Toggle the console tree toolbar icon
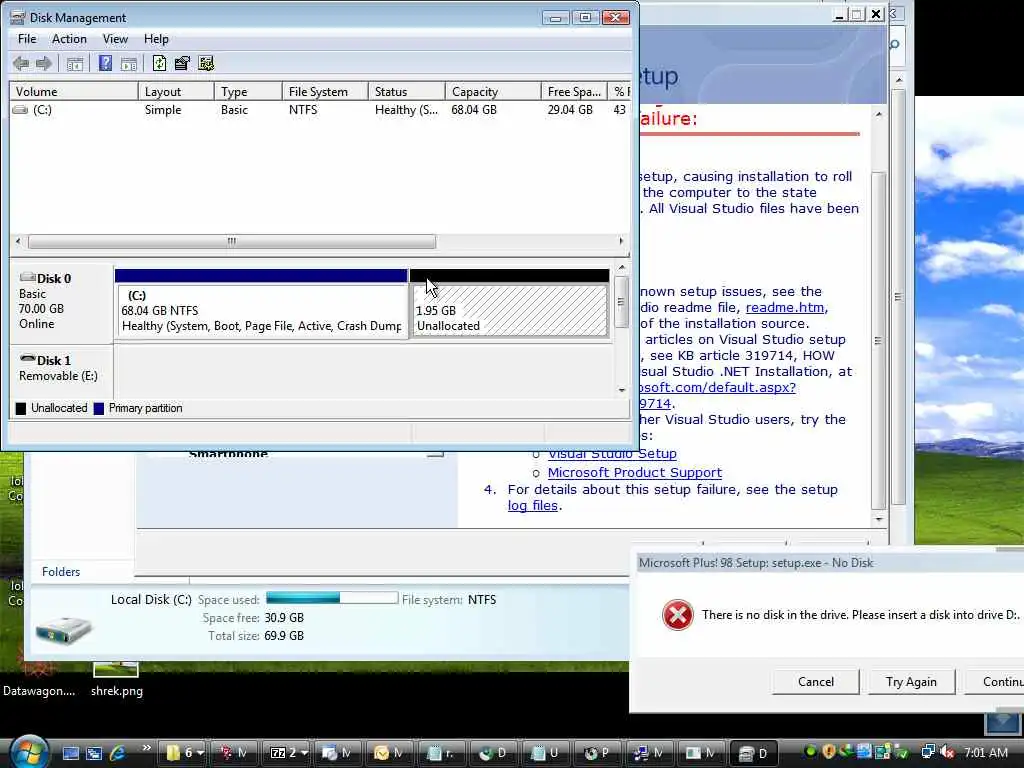 tap(75, 63)
